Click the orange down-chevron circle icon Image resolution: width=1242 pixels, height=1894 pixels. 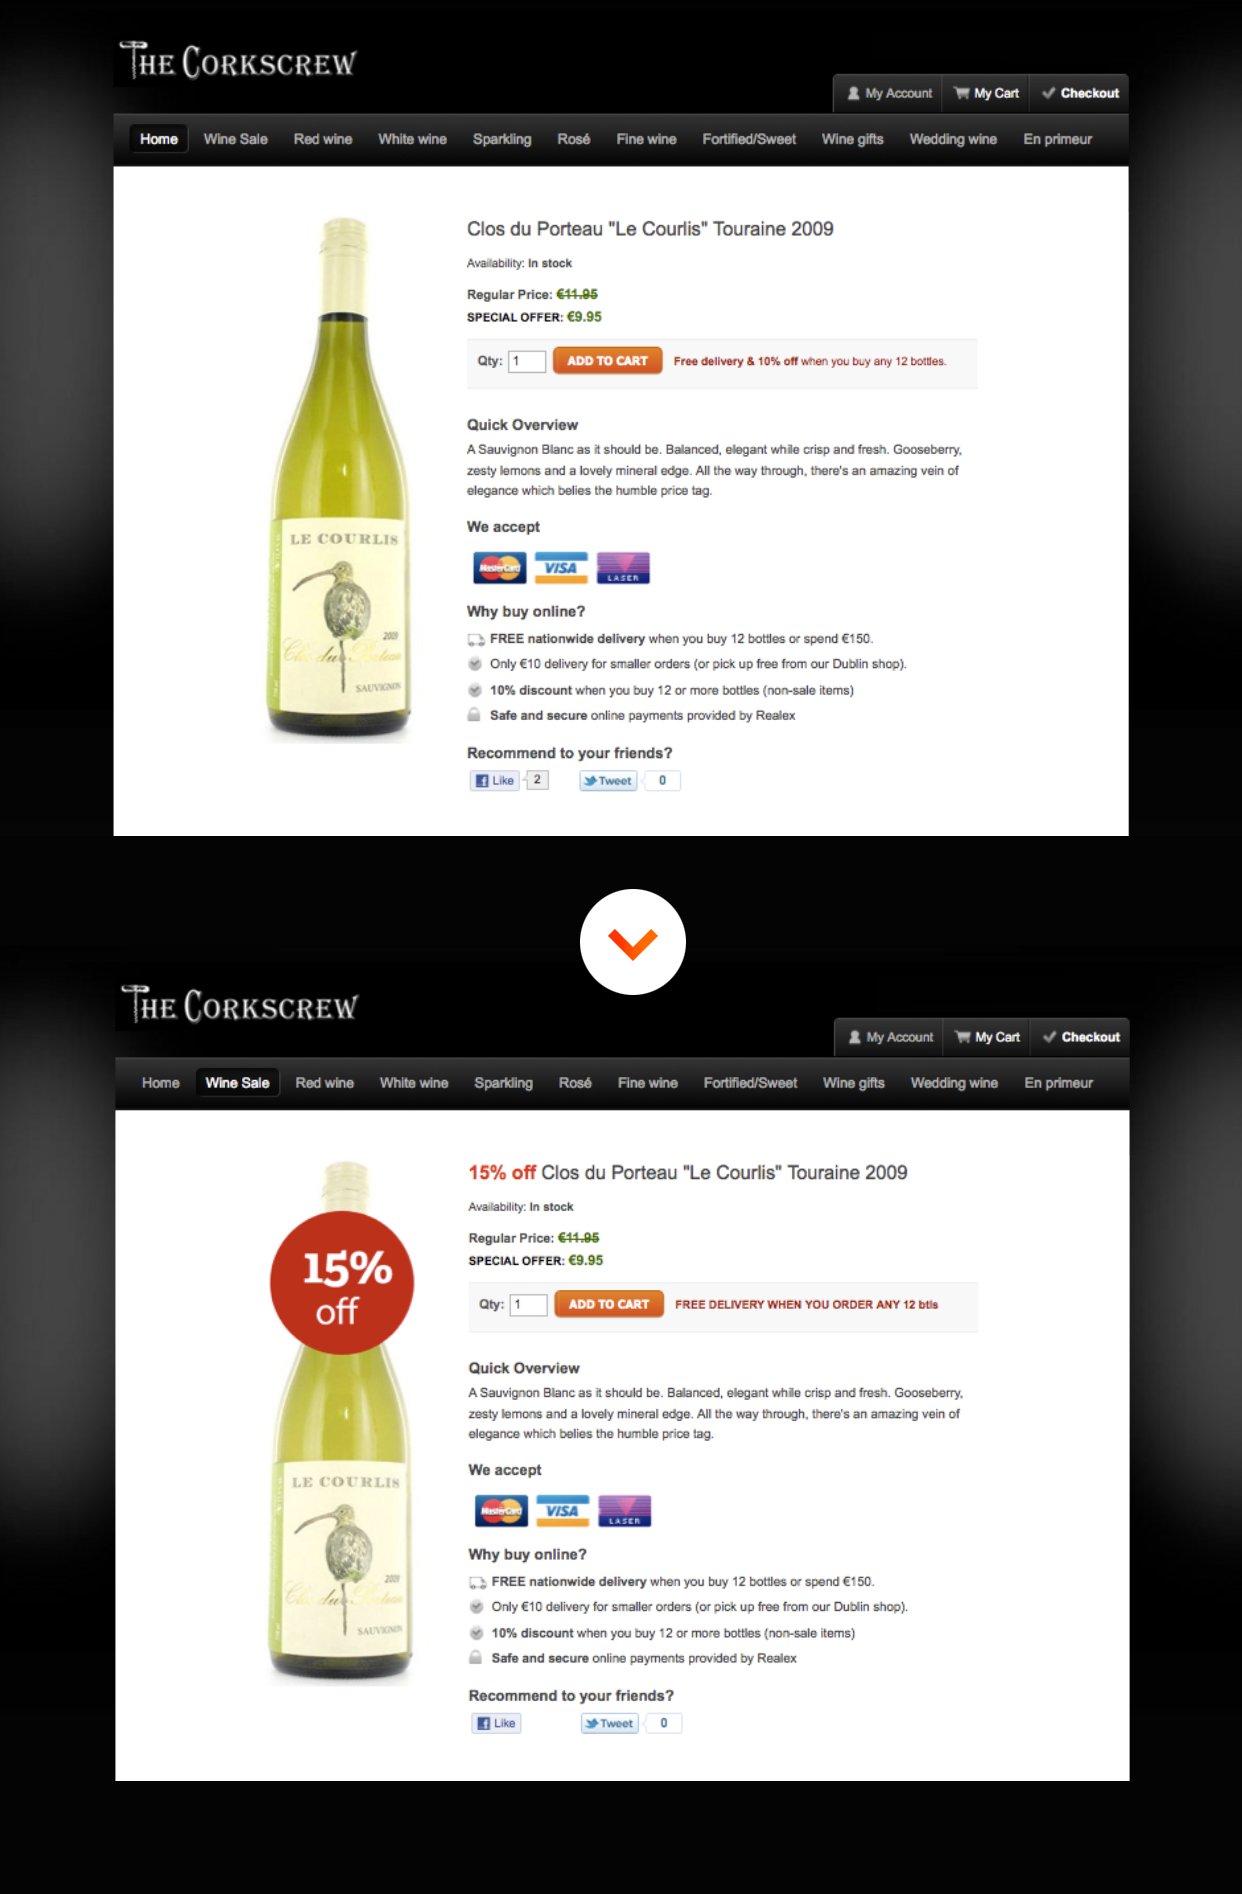(x=633, y=942)
